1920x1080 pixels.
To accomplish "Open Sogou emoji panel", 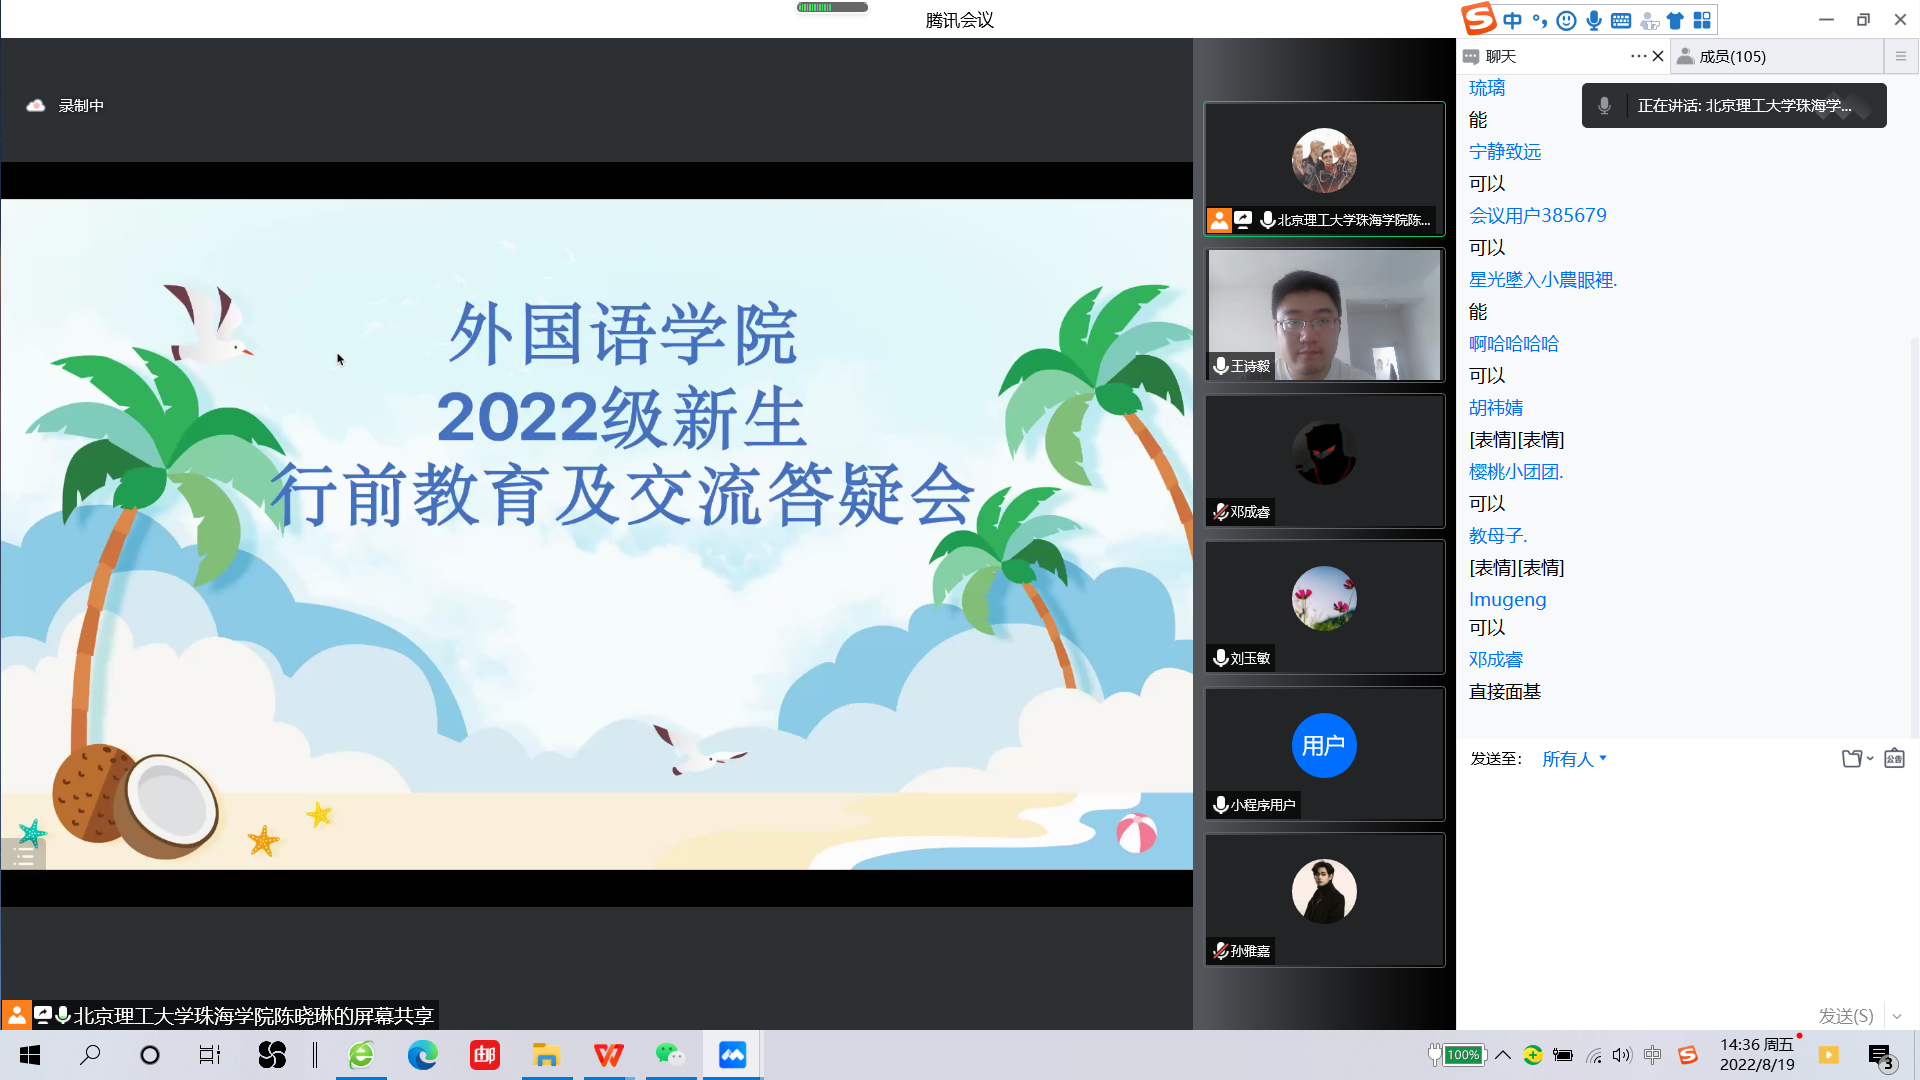I will click(1567, 20).
